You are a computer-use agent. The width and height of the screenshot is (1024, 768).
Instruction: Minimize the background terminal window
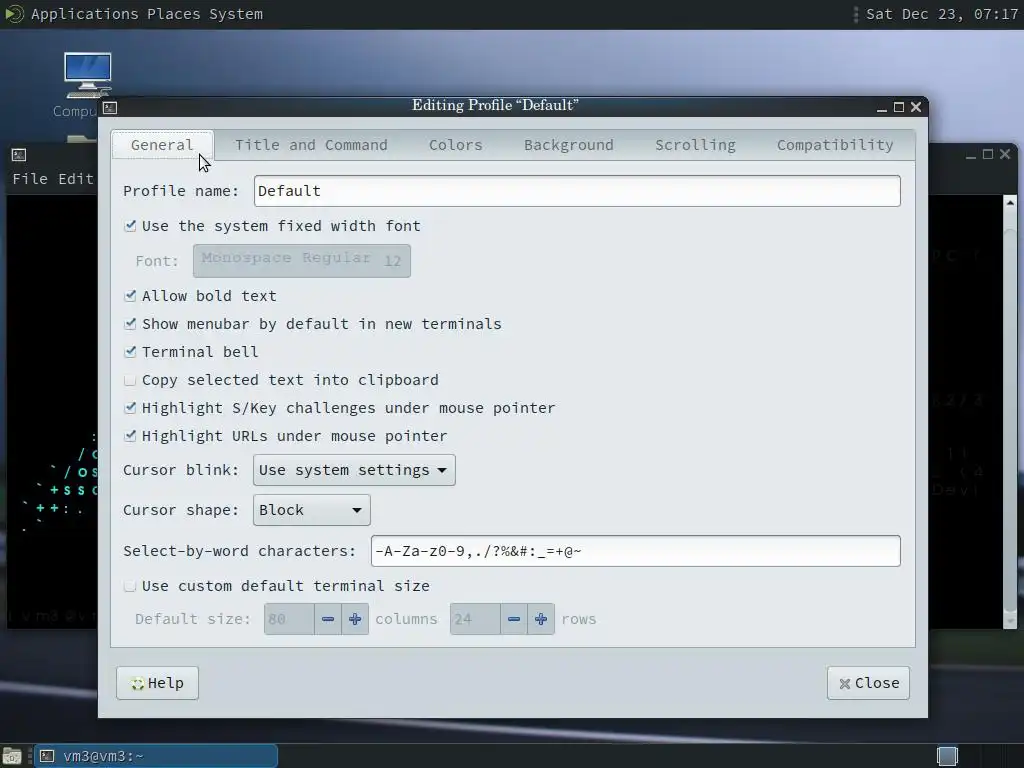coord(970,155)
